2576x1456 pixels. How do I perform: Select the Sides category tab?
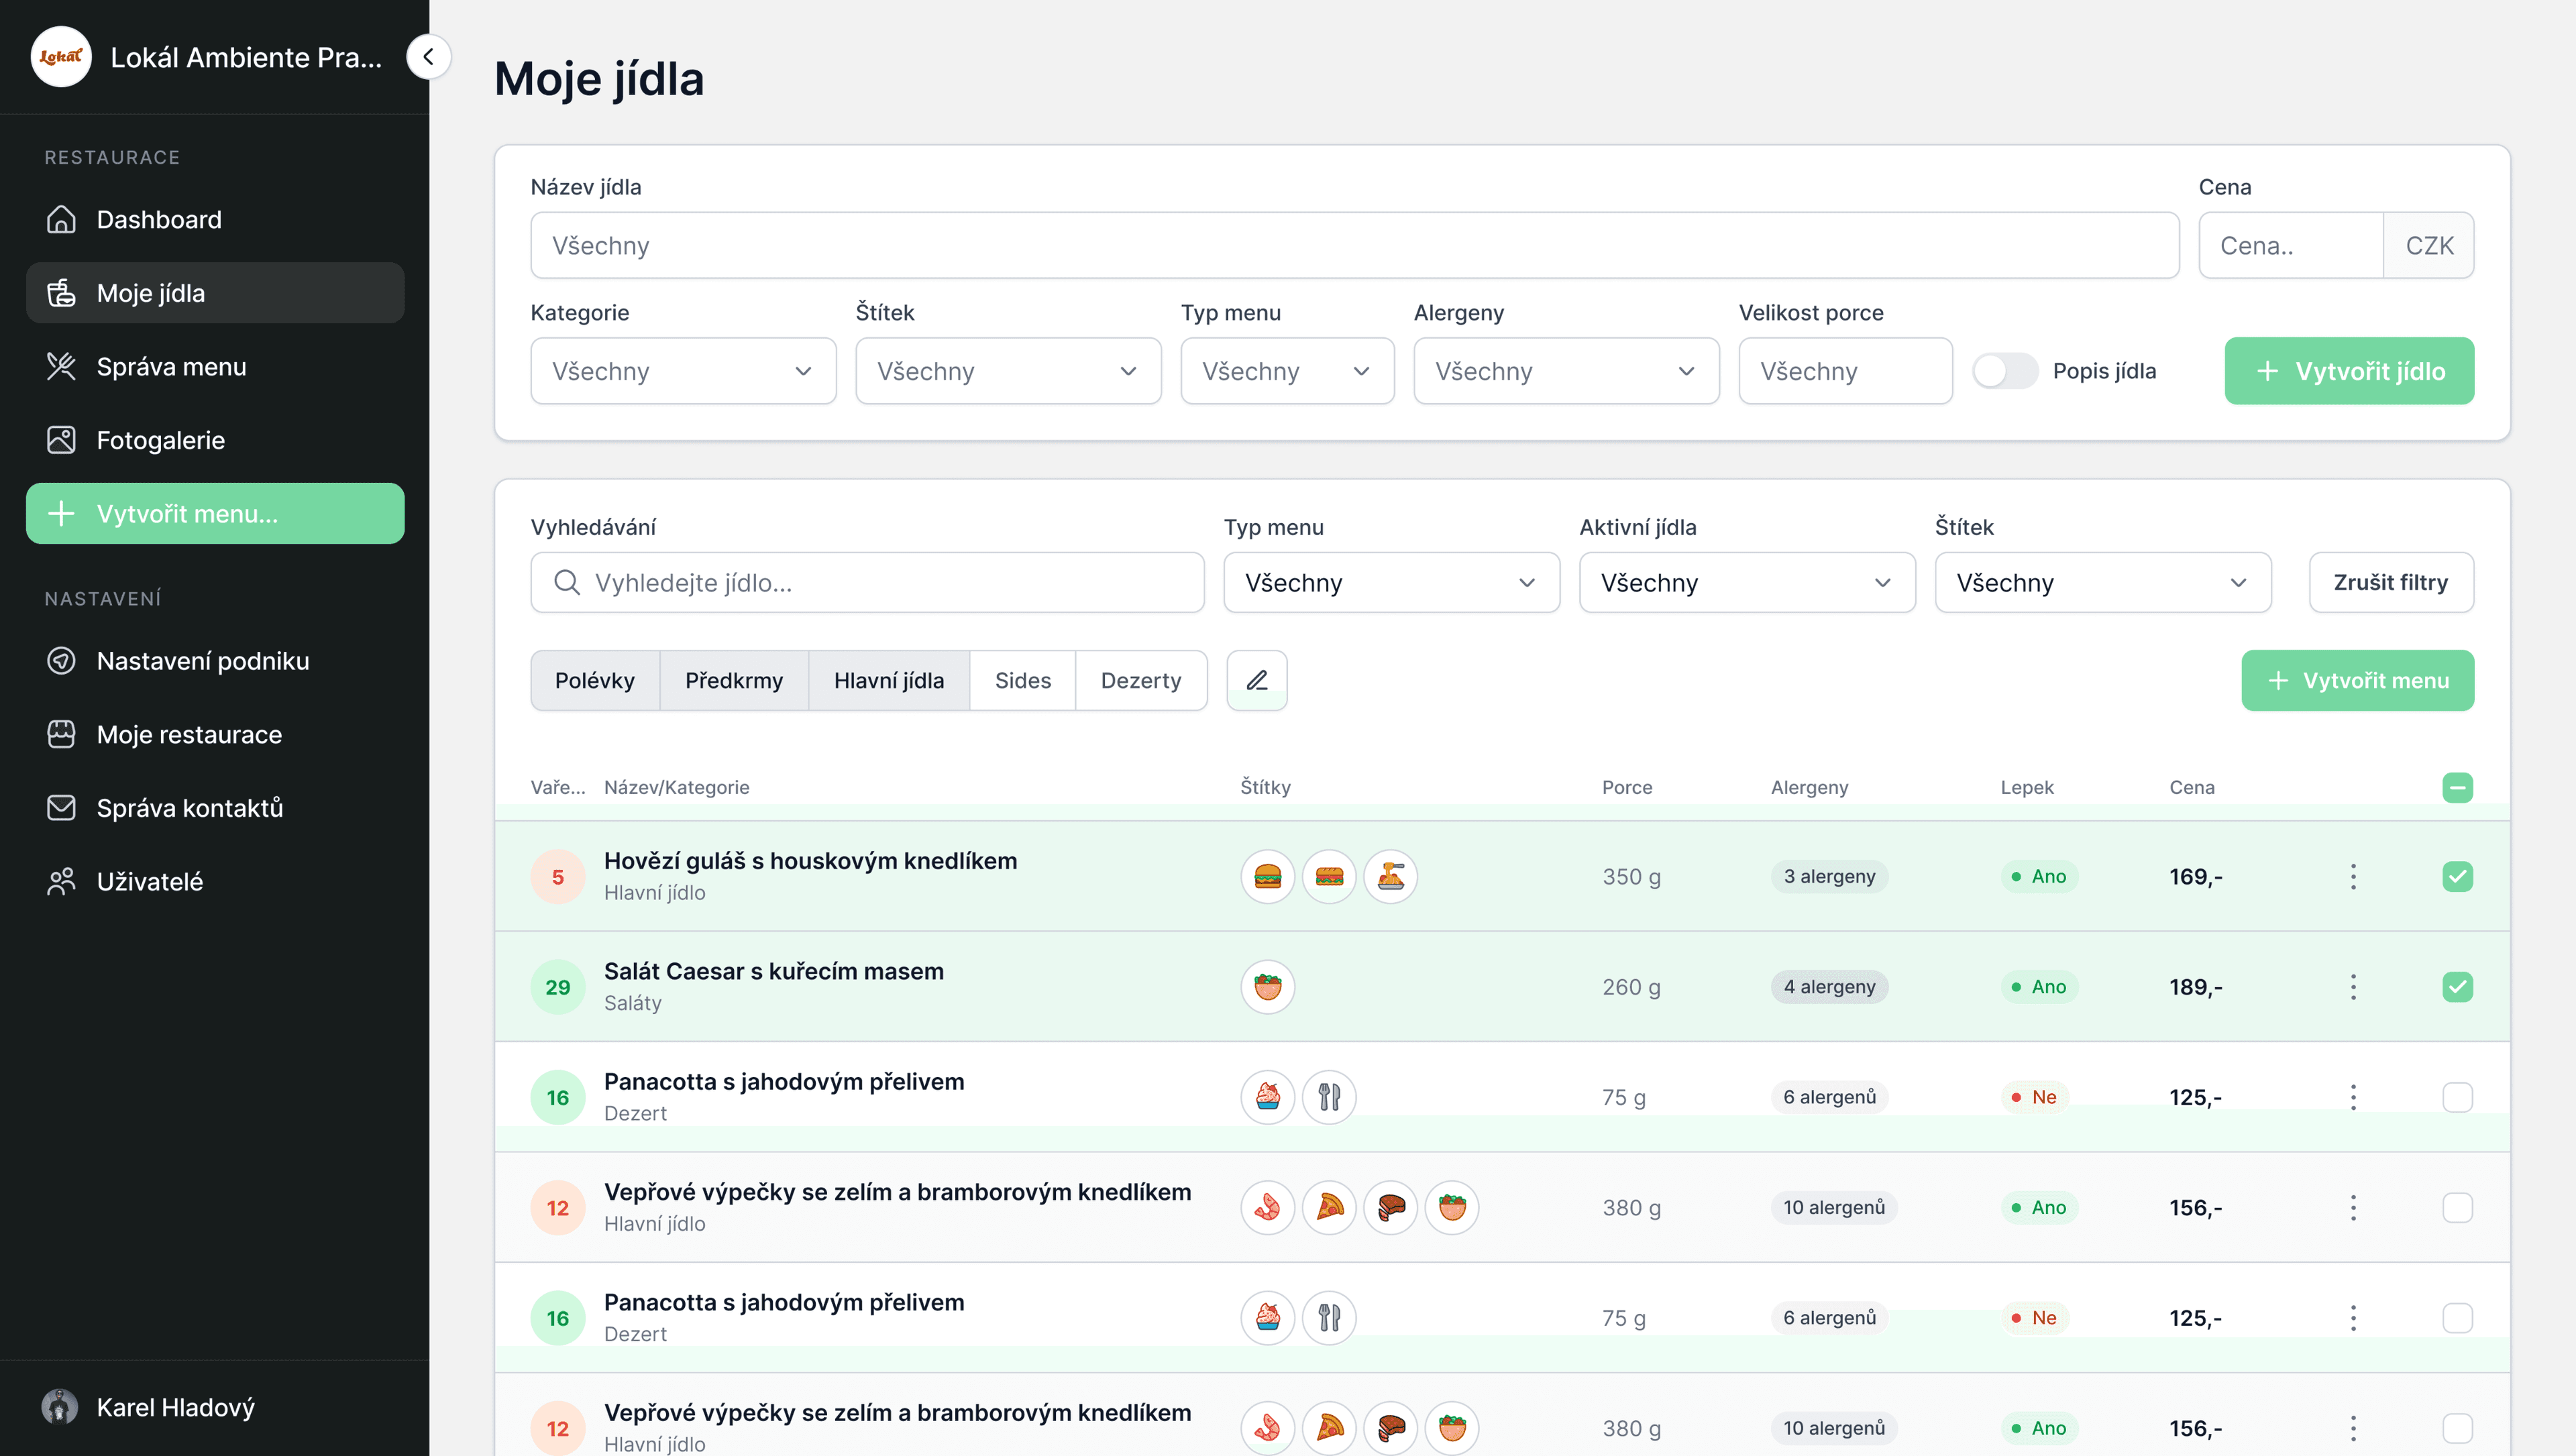click(x=1022, y=680)
